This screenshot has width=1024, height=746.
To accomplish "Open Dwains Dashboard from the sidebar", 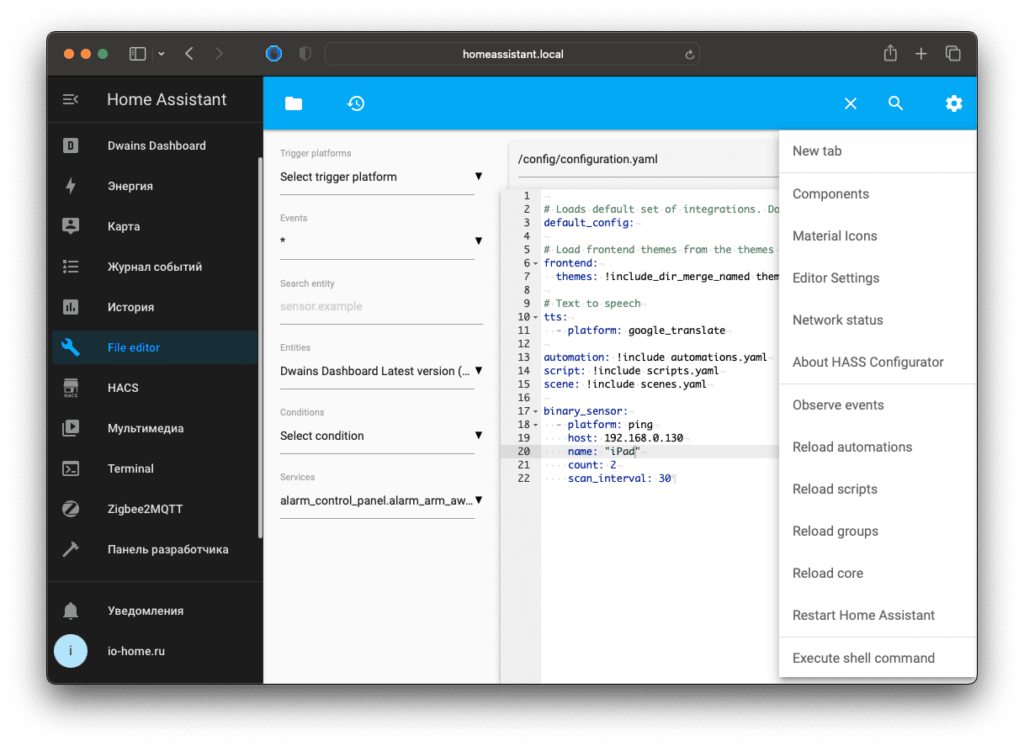I will [x=156, y=146].
